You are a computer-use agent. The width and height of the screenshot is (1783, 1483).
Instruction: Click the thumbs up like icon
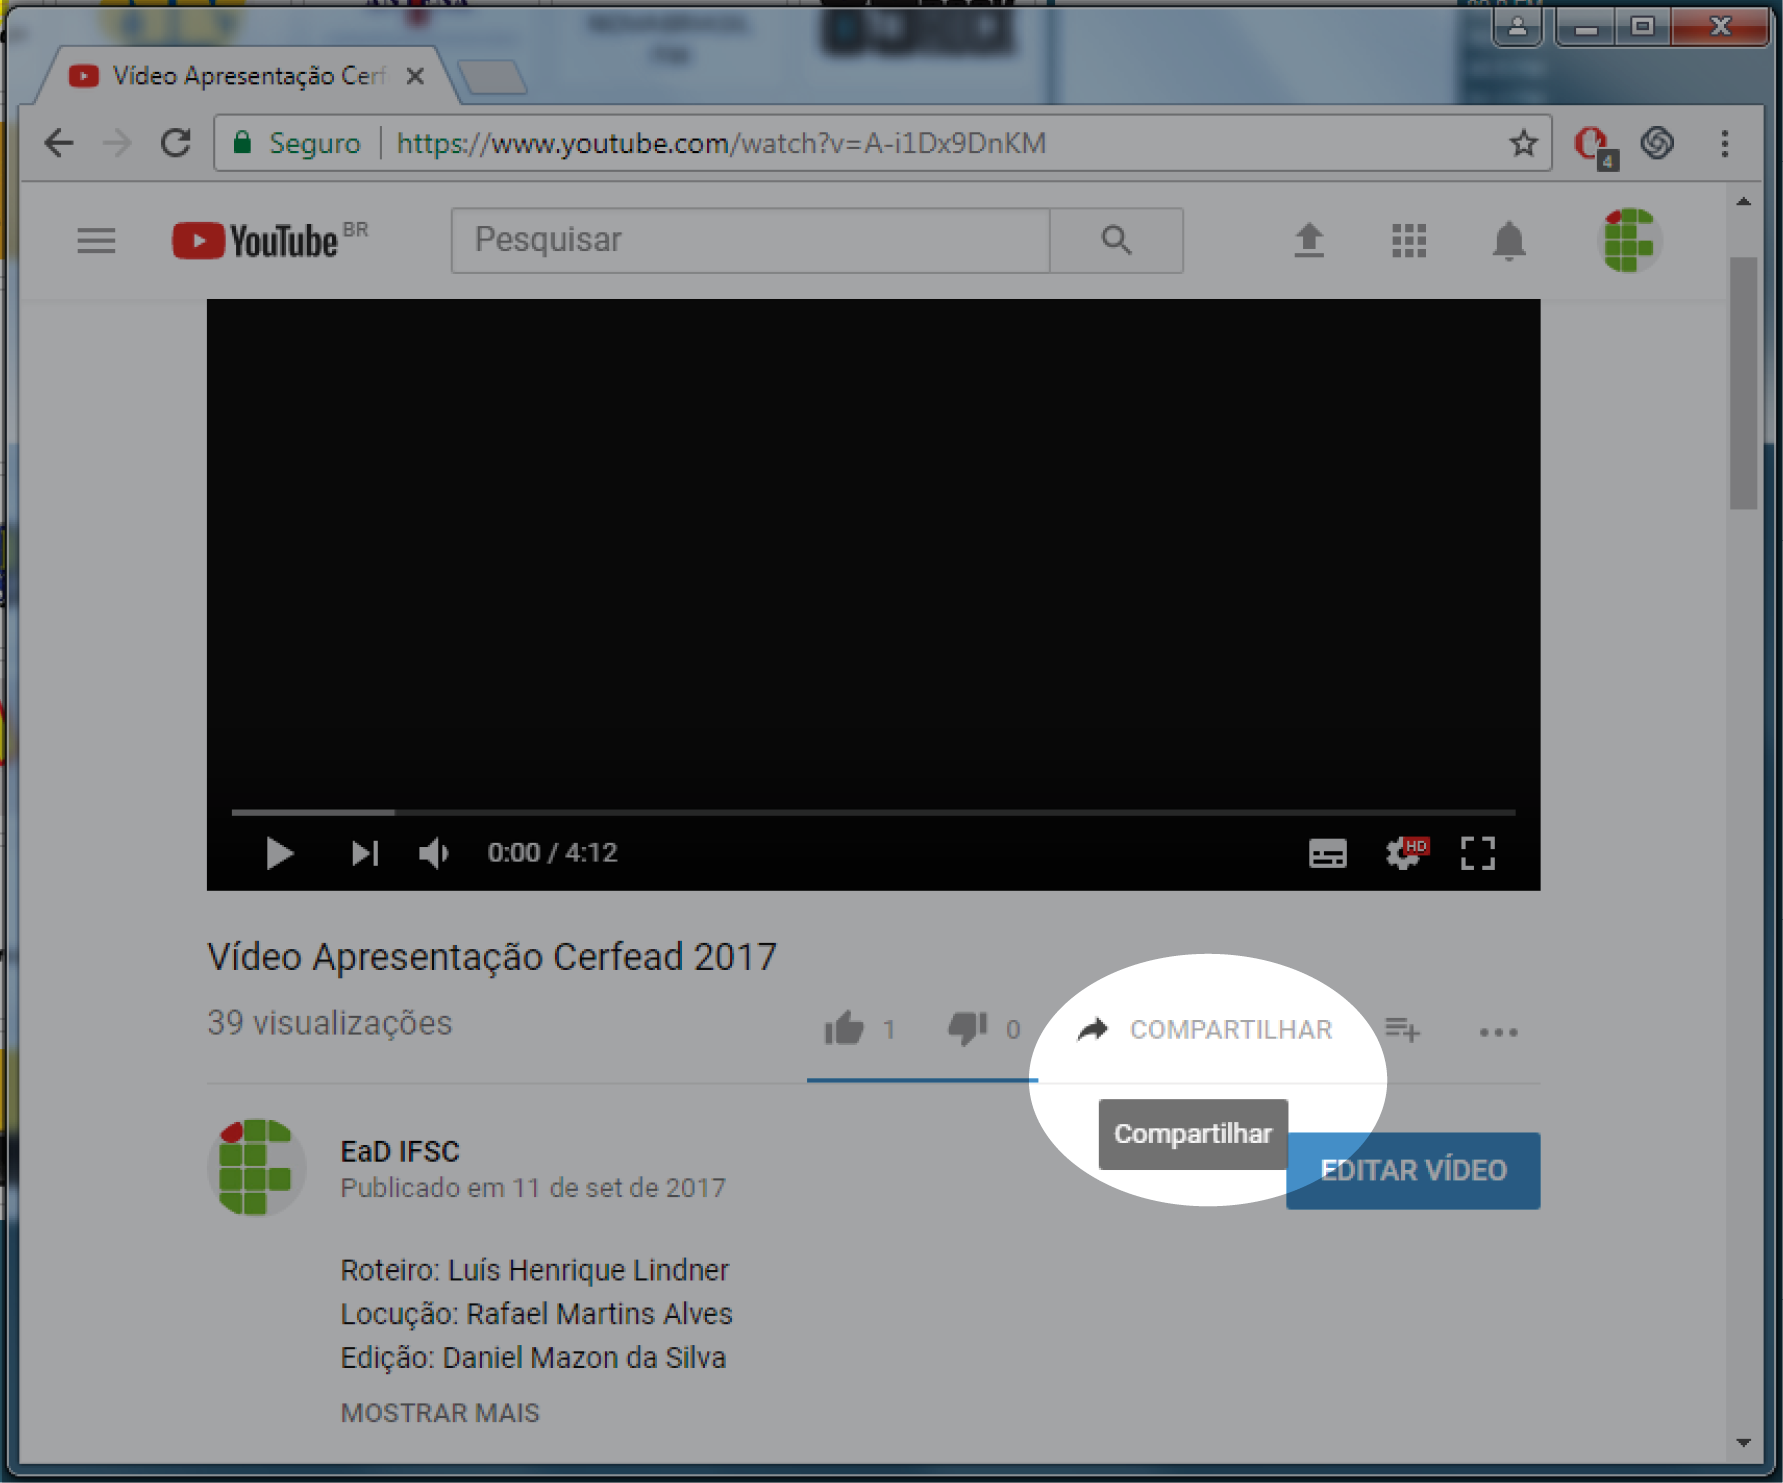[844, 1029]
